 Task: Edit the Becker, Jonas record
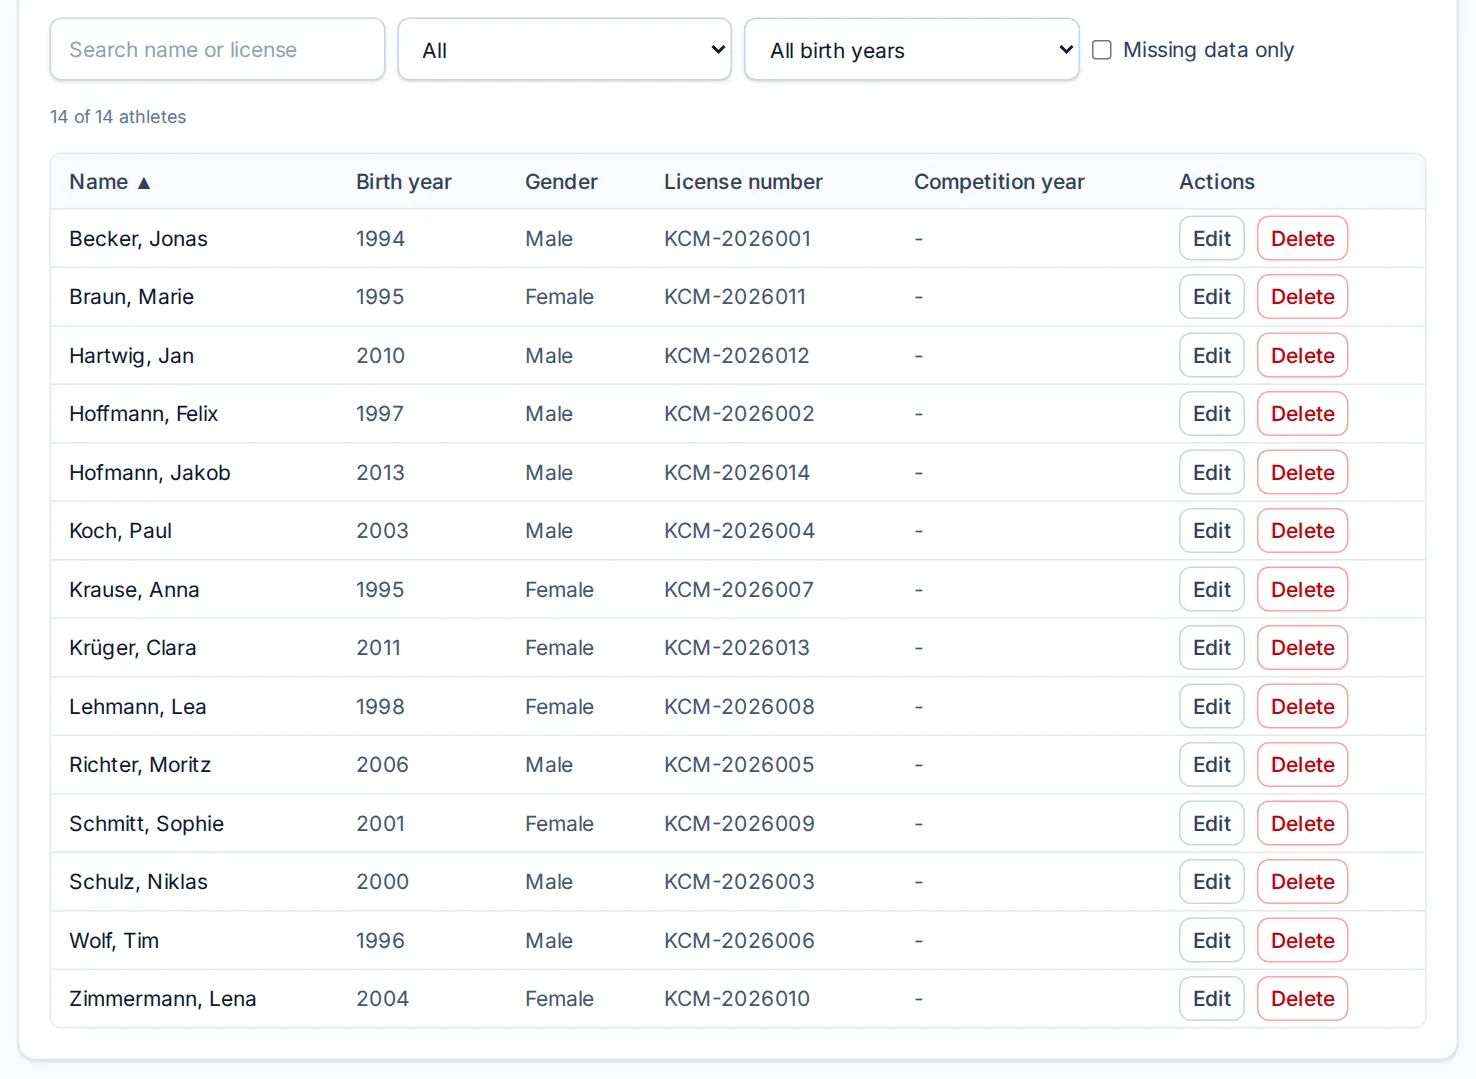(1212, 238)
